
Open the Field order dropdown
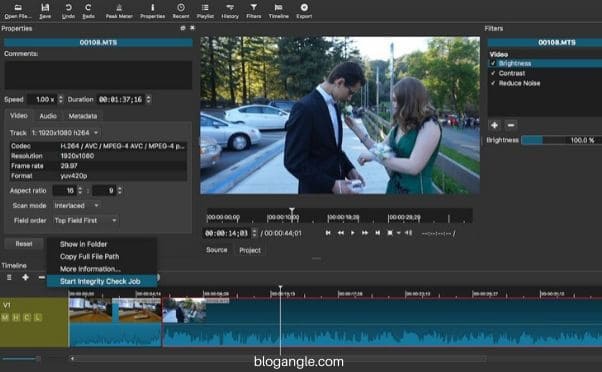click(x=85, y=220)
